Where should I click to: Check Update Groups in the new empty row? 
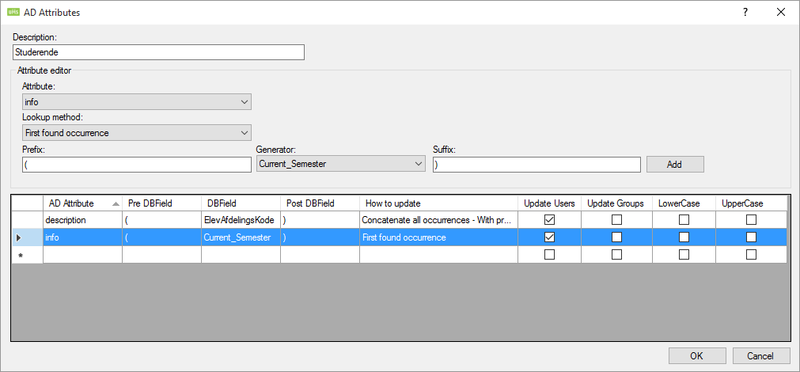tap(616, 255)
